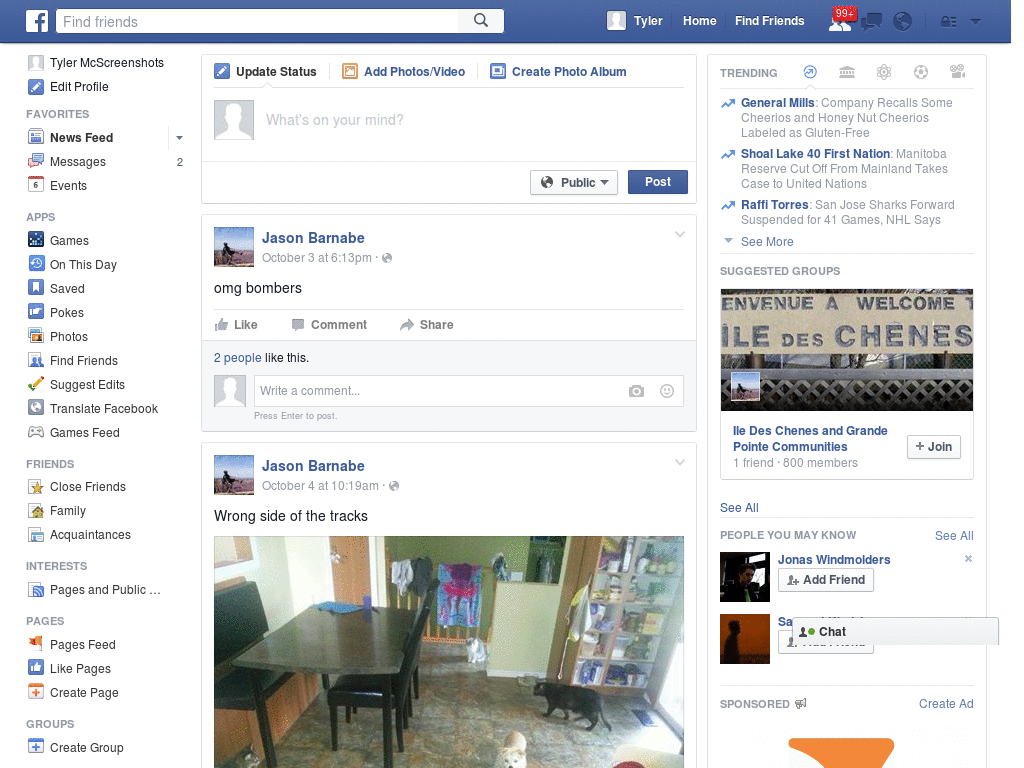Expand See More under trending topics
The height and width of the screenshot is (768, 1024).
click(766, 241)
